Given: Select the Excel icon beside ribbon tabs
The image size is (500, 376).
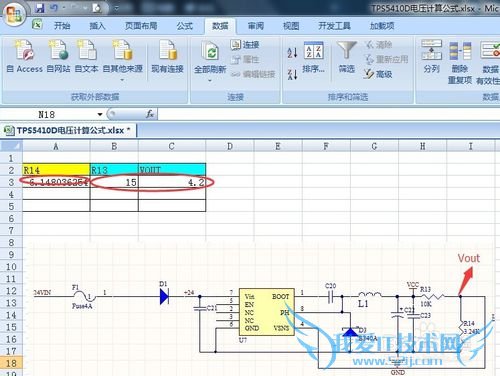Looking at the screenshot, I should (37, 25).
